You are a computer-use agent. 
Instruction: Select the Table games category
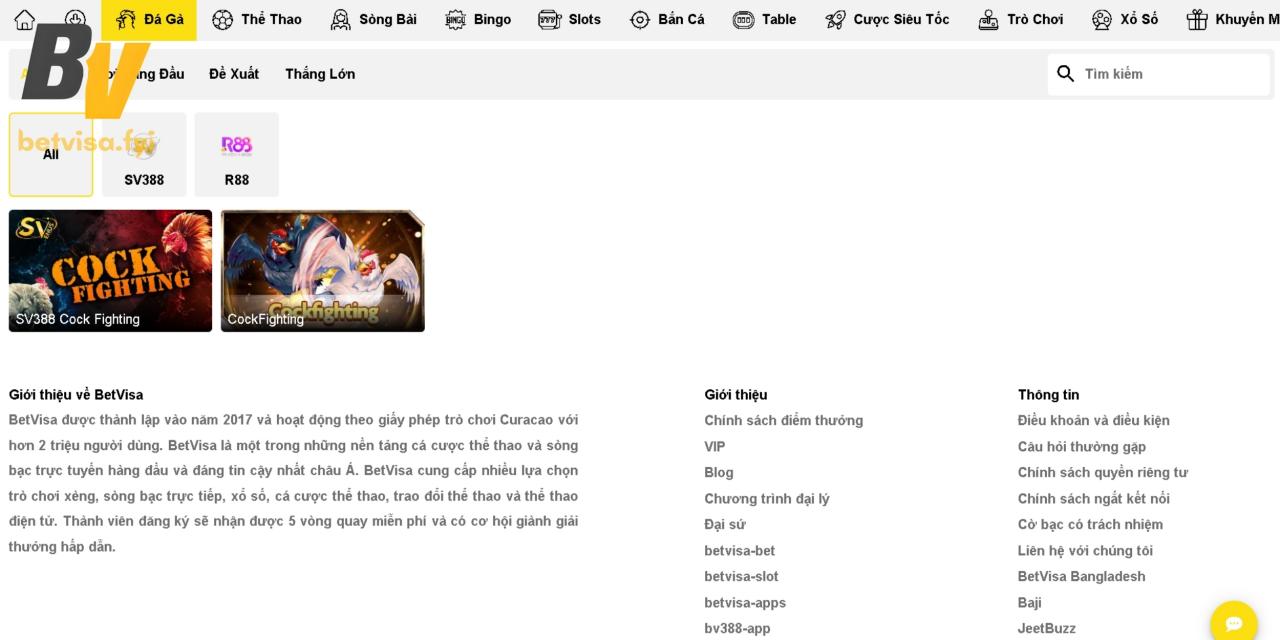pos(765,19)
